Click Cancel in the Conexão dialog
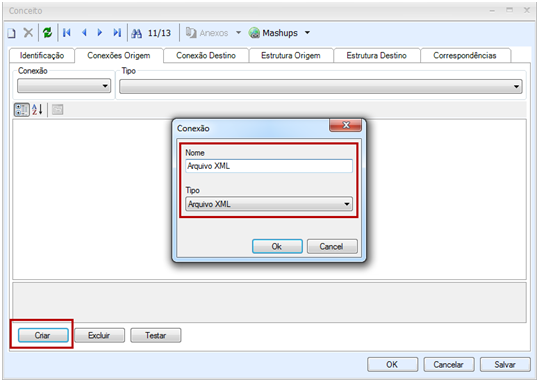Screen dimensions: 539x382 click(x=332, y=247)
